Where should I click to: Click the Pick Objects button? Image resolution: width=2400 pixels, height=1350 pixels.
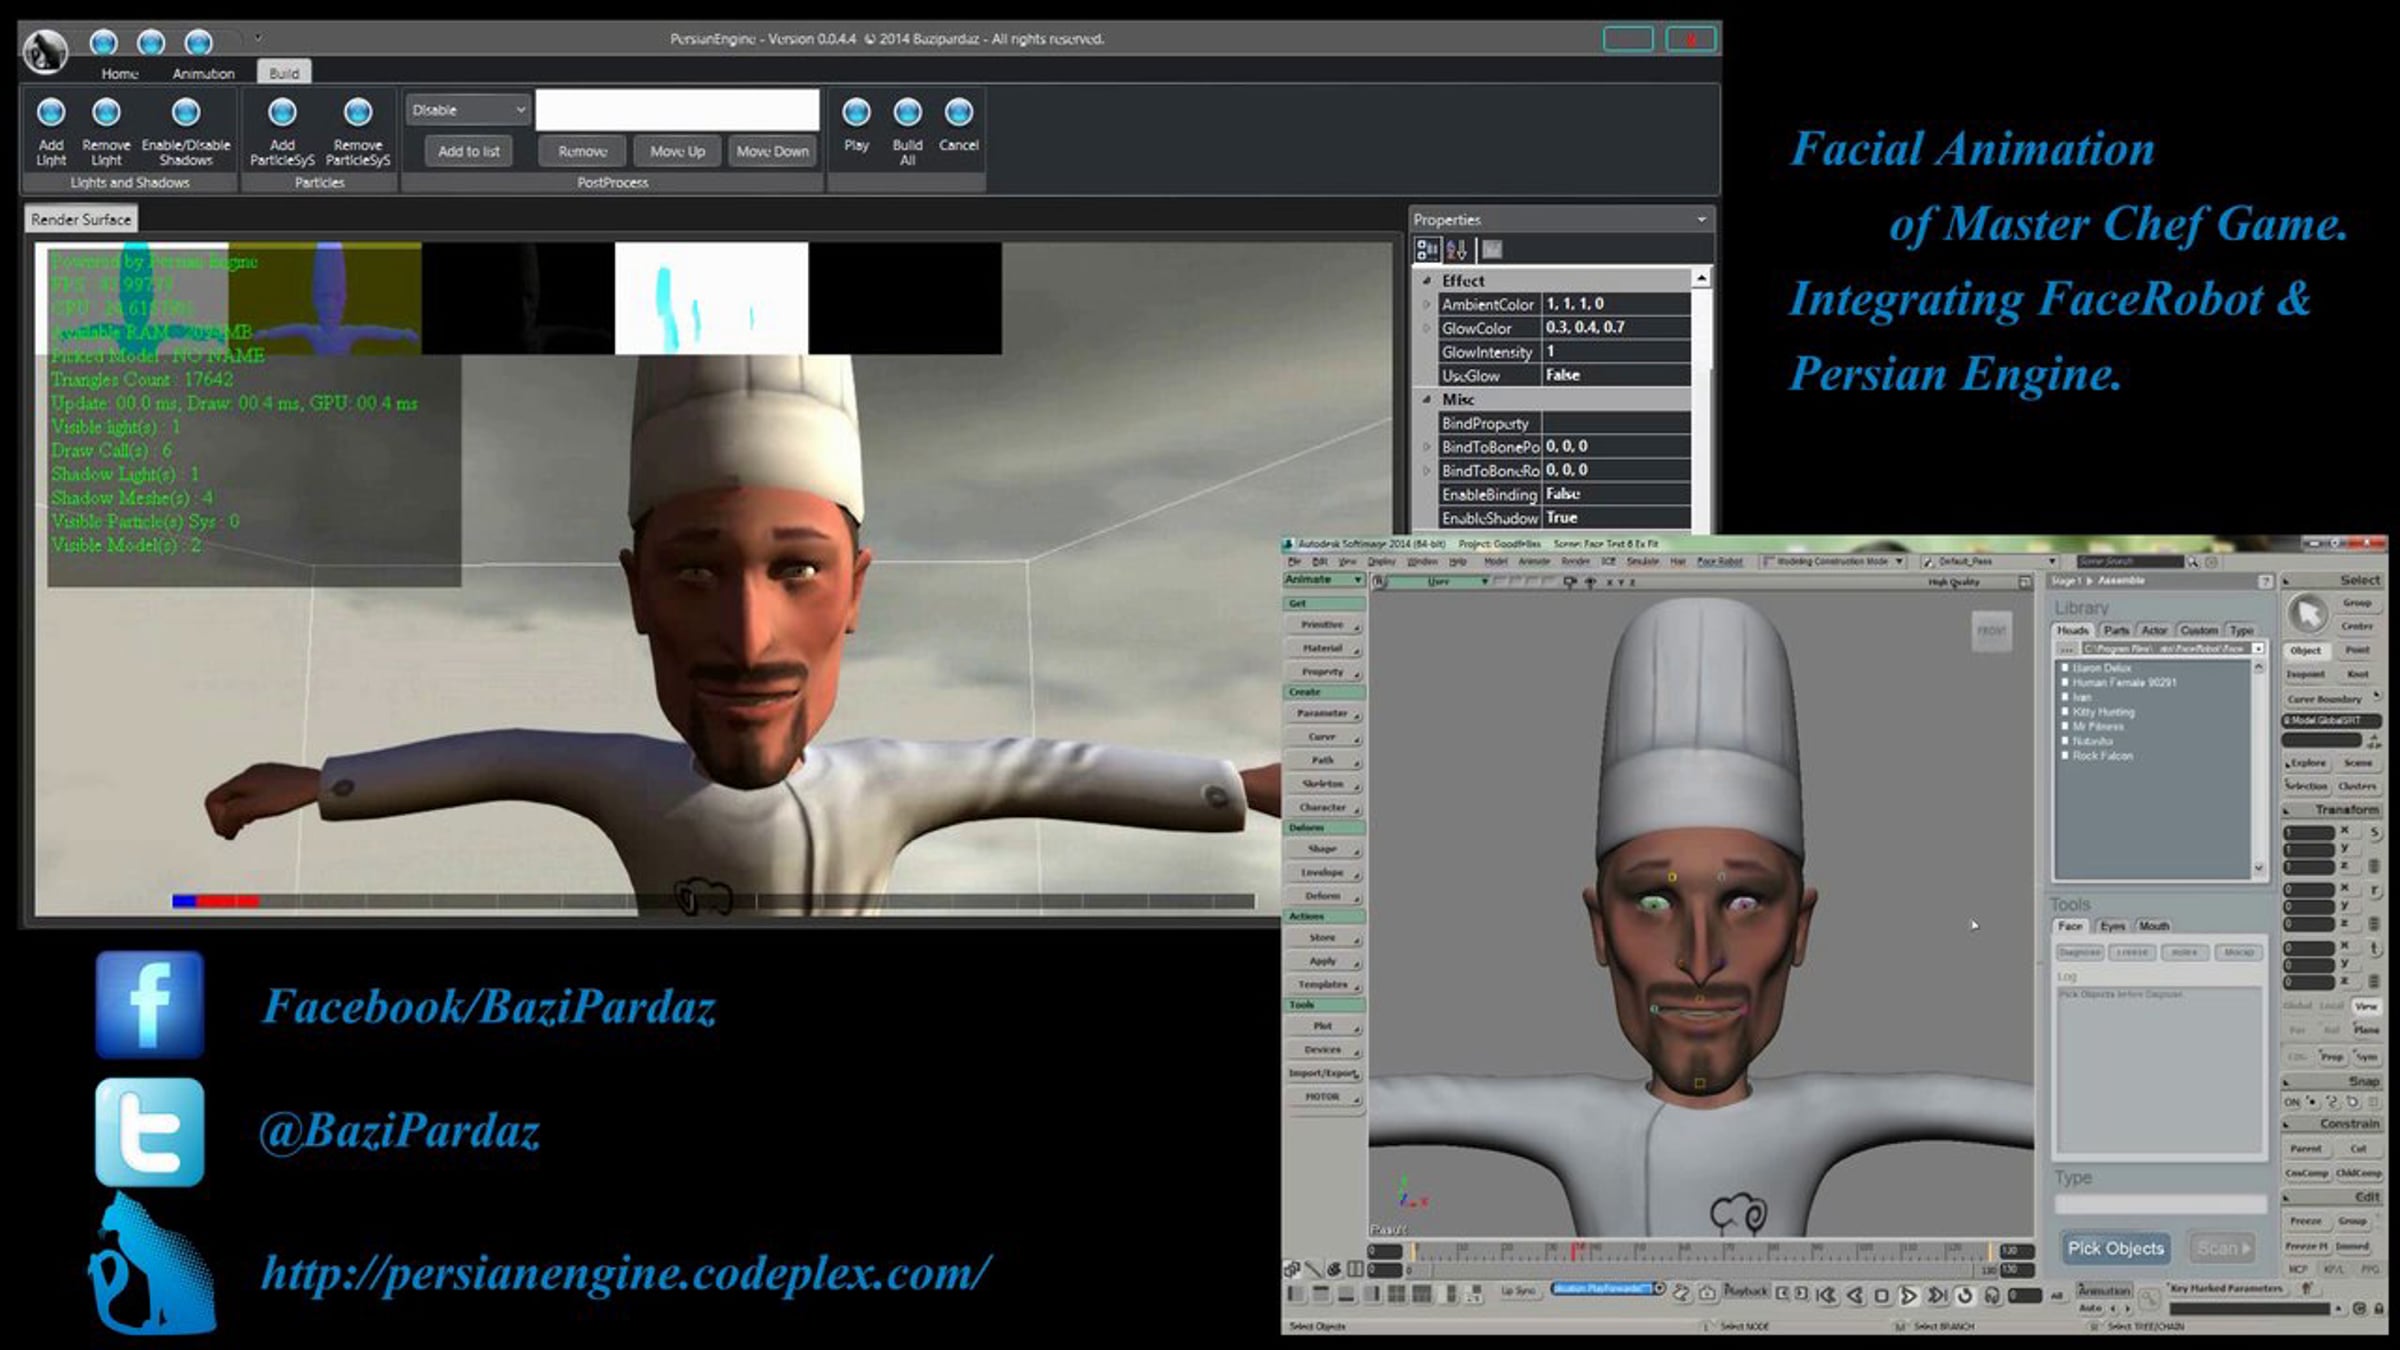point(2115,1248)
